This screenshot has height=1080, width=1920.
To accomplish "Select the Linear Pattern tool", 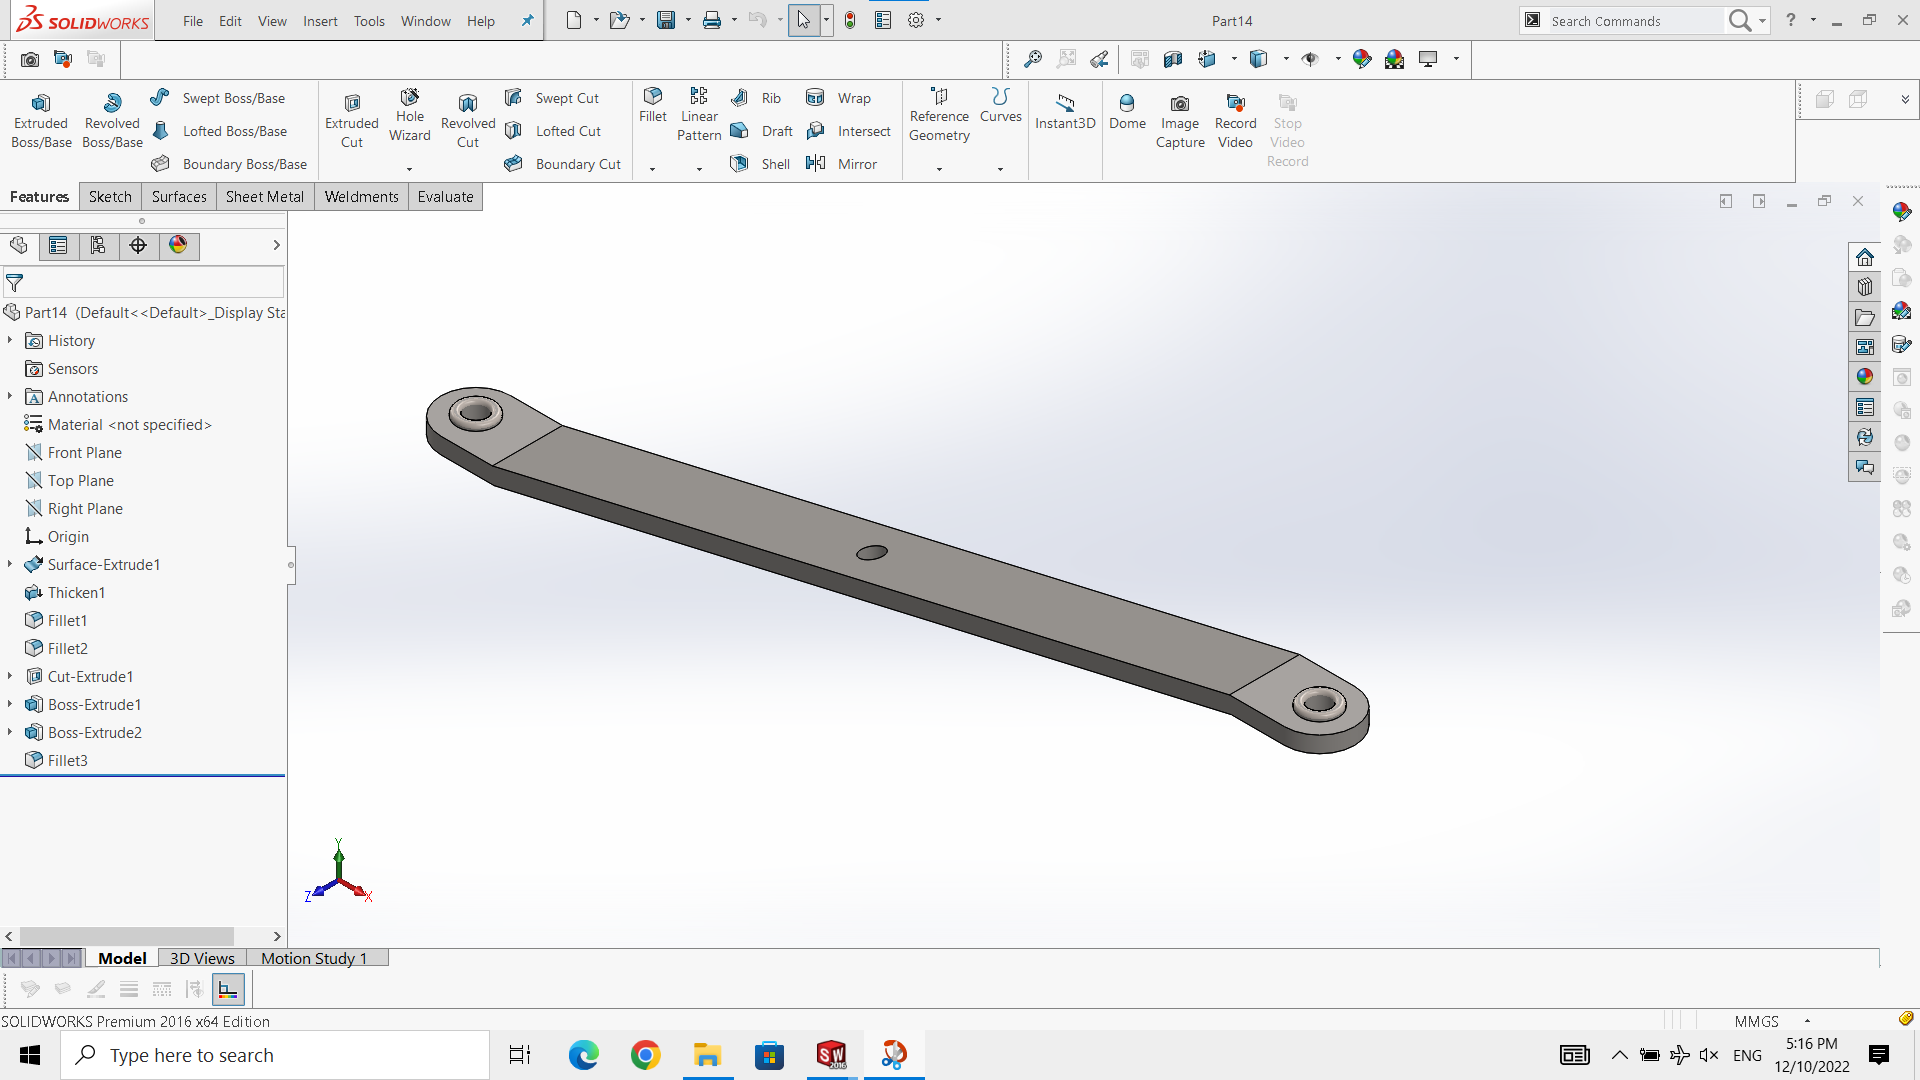I will tap(699, 115).
